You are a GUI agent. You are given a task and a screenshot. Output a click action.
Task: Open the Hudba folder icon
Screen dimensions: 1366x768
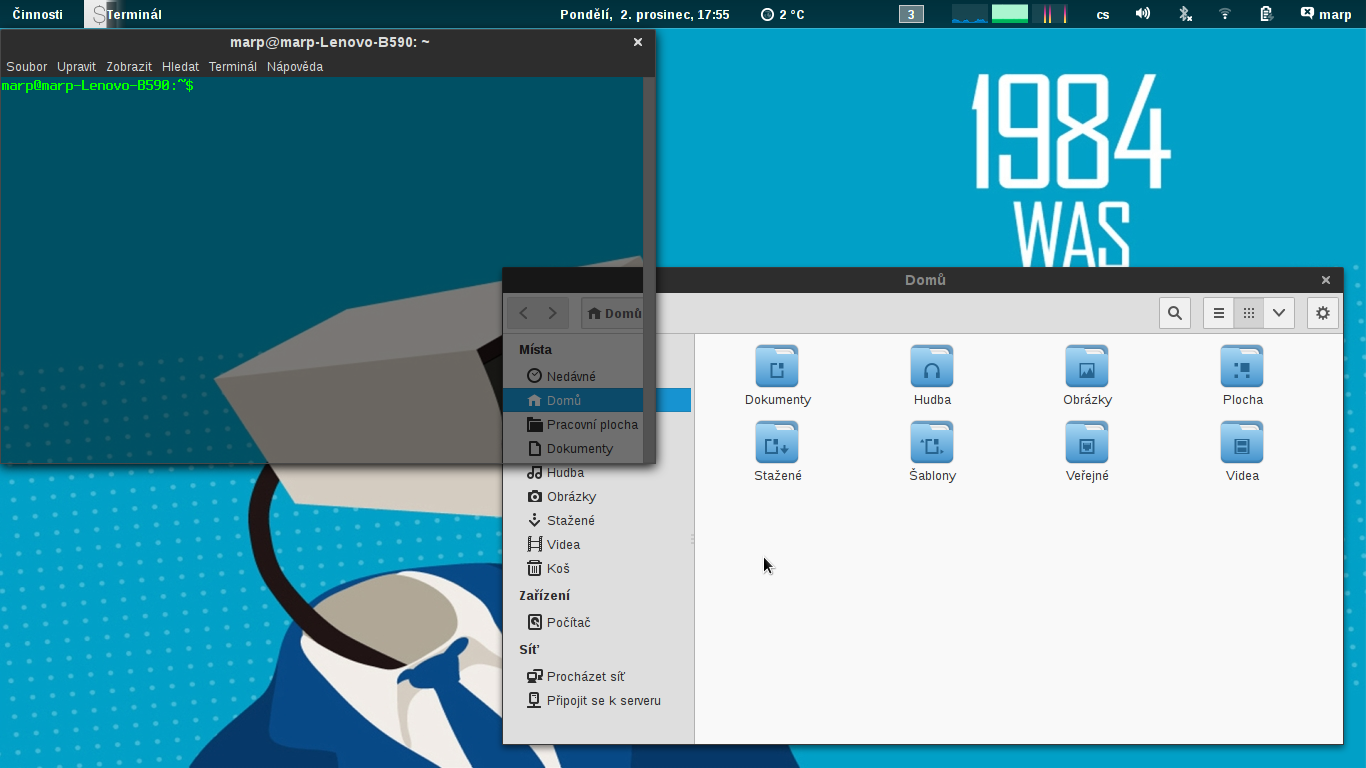932,367
